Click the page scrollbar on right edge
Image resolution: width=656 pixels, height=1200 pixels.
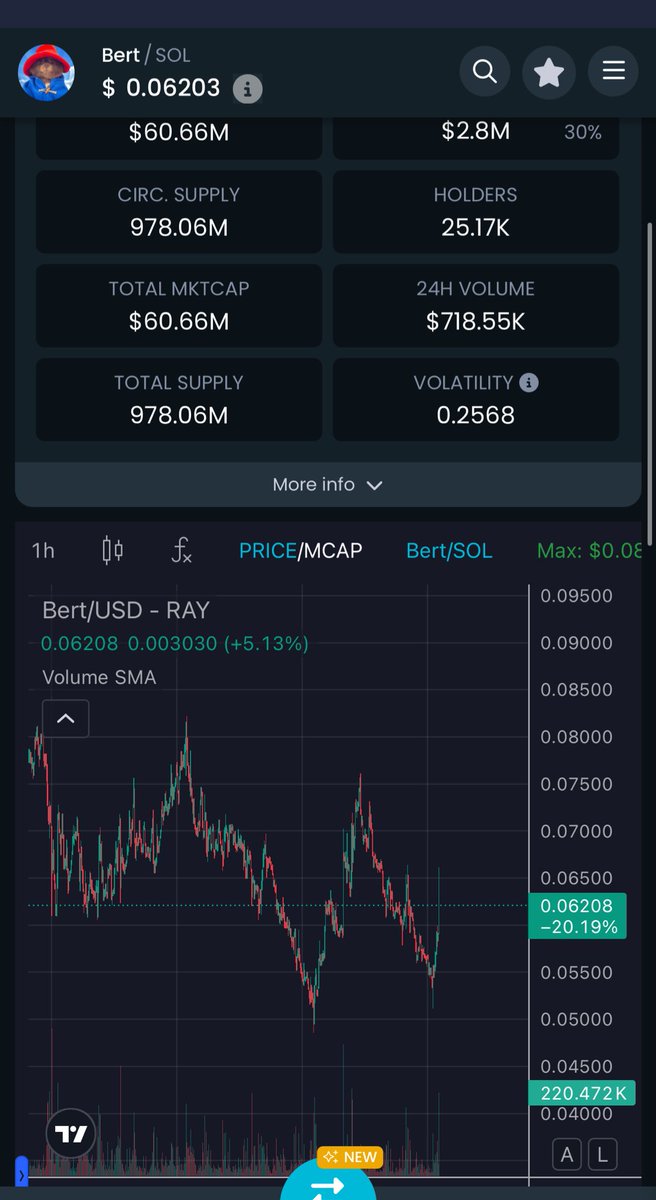[x=650, y=382]
